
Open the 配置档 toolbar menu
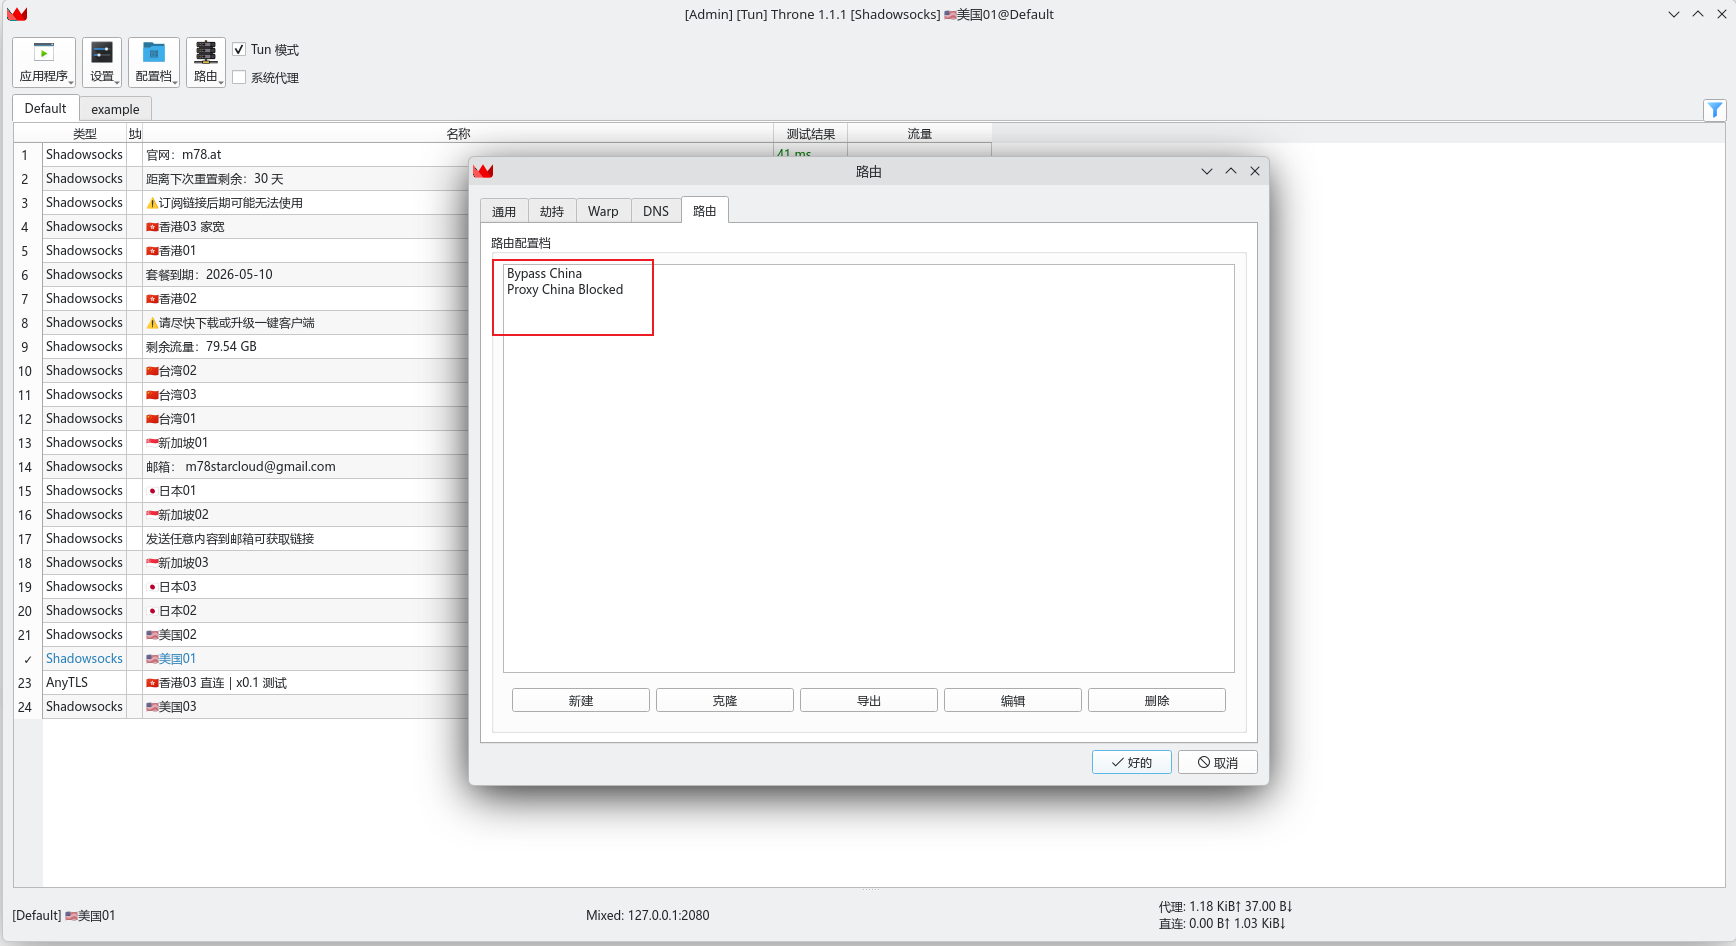[x=154, y=62]
